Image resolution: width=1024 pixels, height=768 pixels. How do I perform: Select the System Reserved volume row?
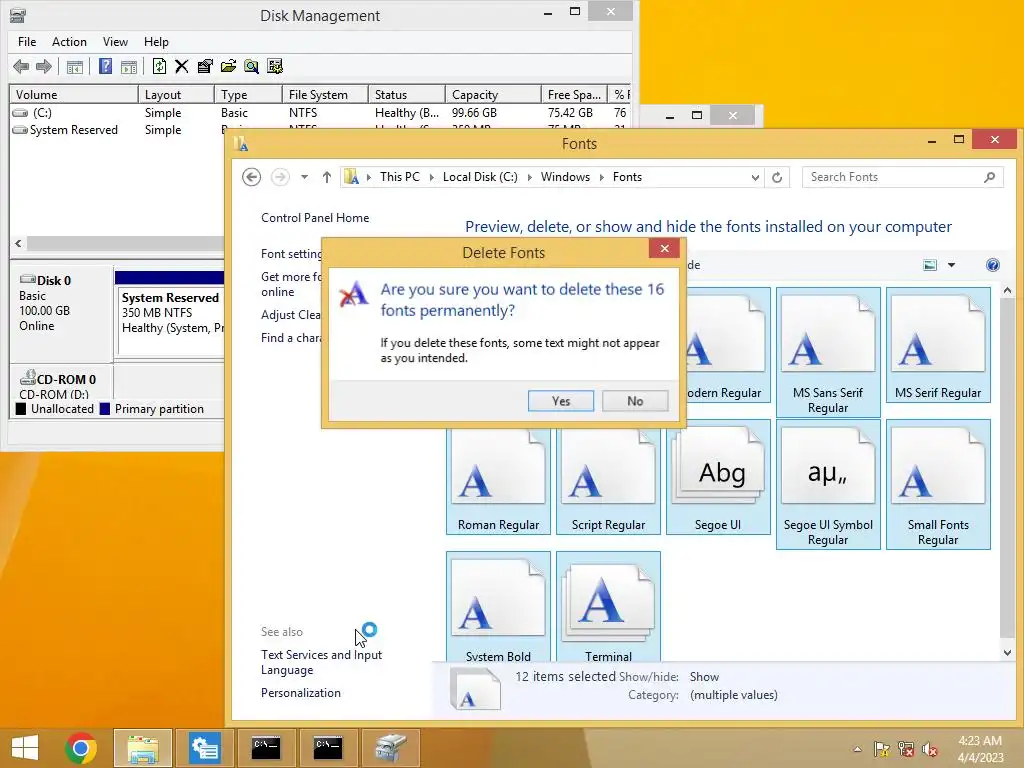118,130
